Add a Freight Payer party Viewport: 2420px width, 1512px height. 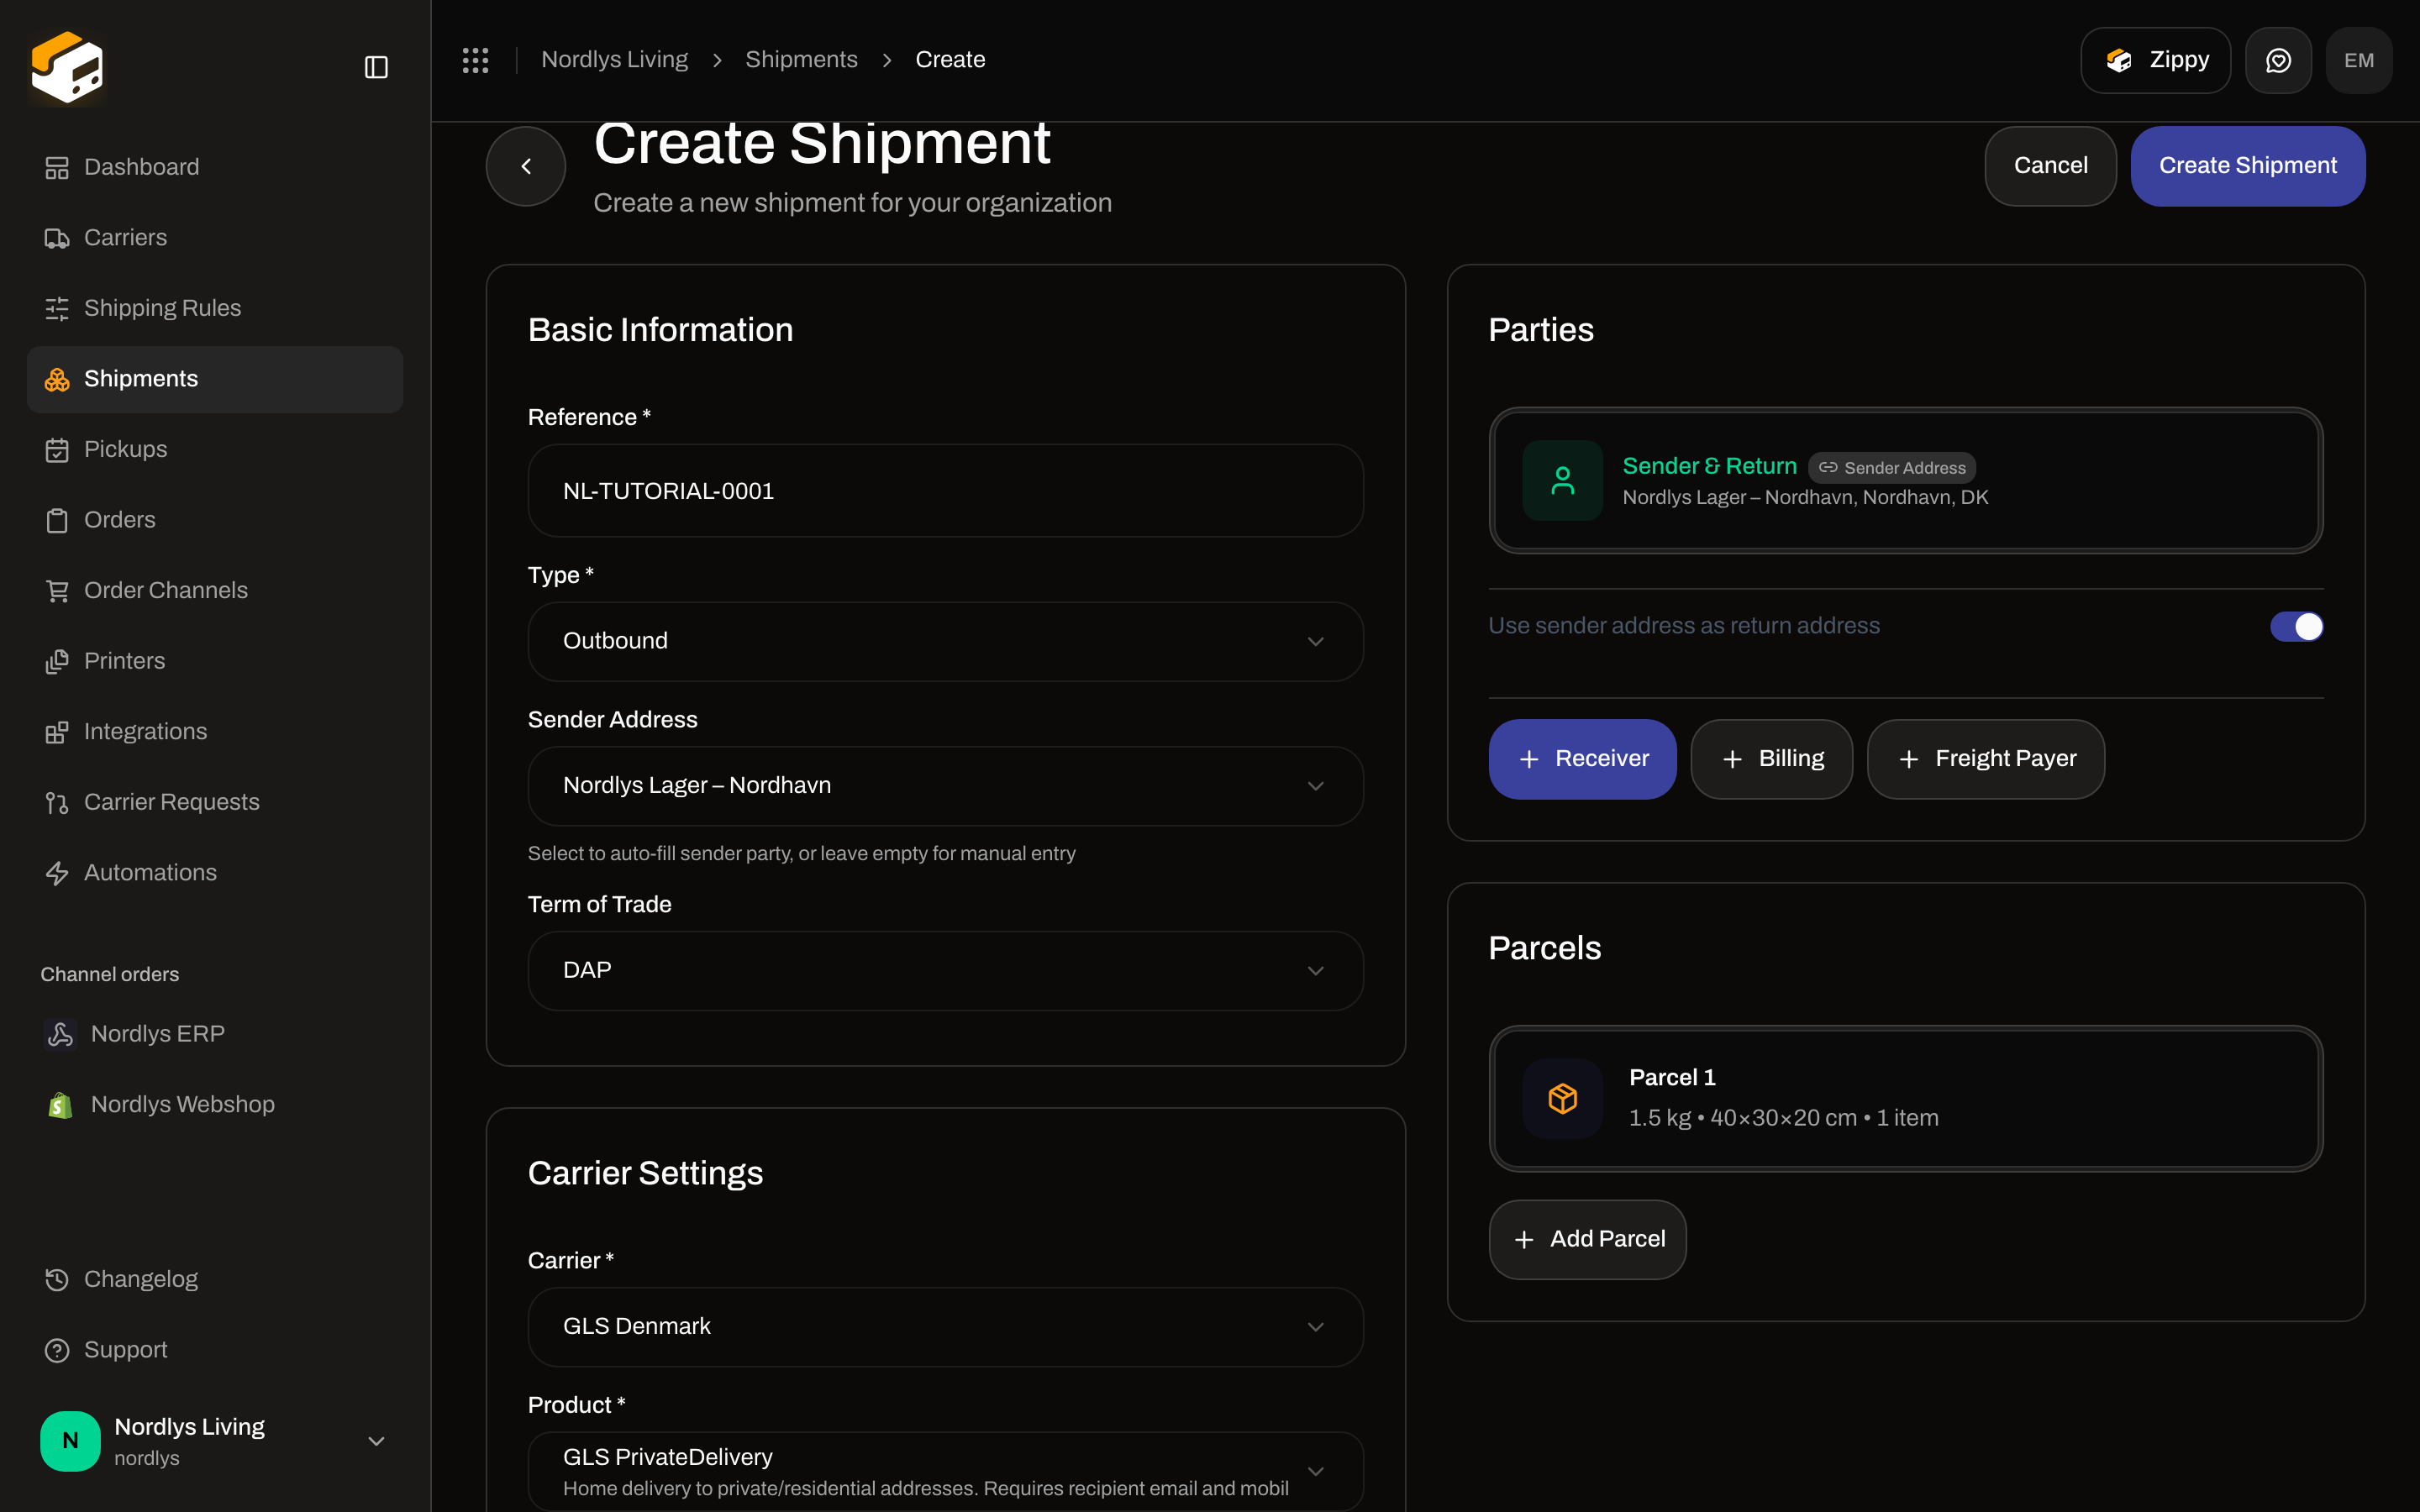pos(1985,759)
